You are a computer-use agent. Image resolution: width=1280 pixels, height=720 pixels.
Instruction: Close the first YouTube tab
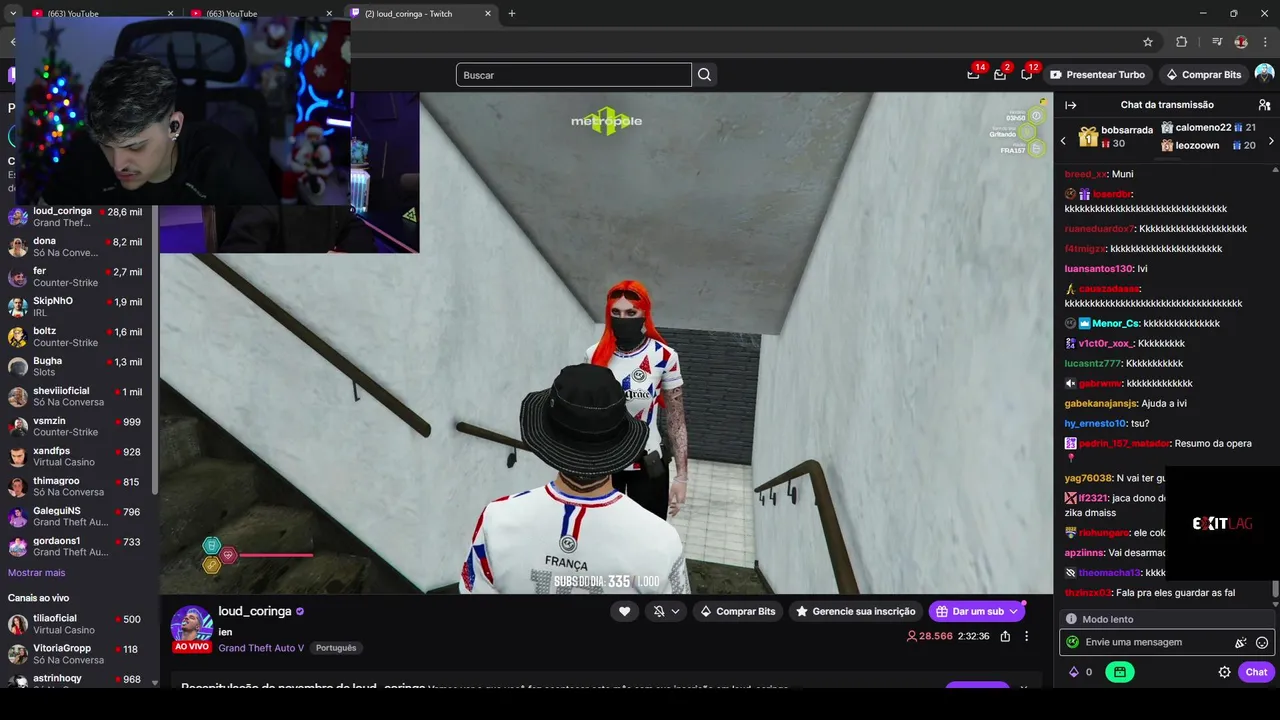[x=170, y=14]
